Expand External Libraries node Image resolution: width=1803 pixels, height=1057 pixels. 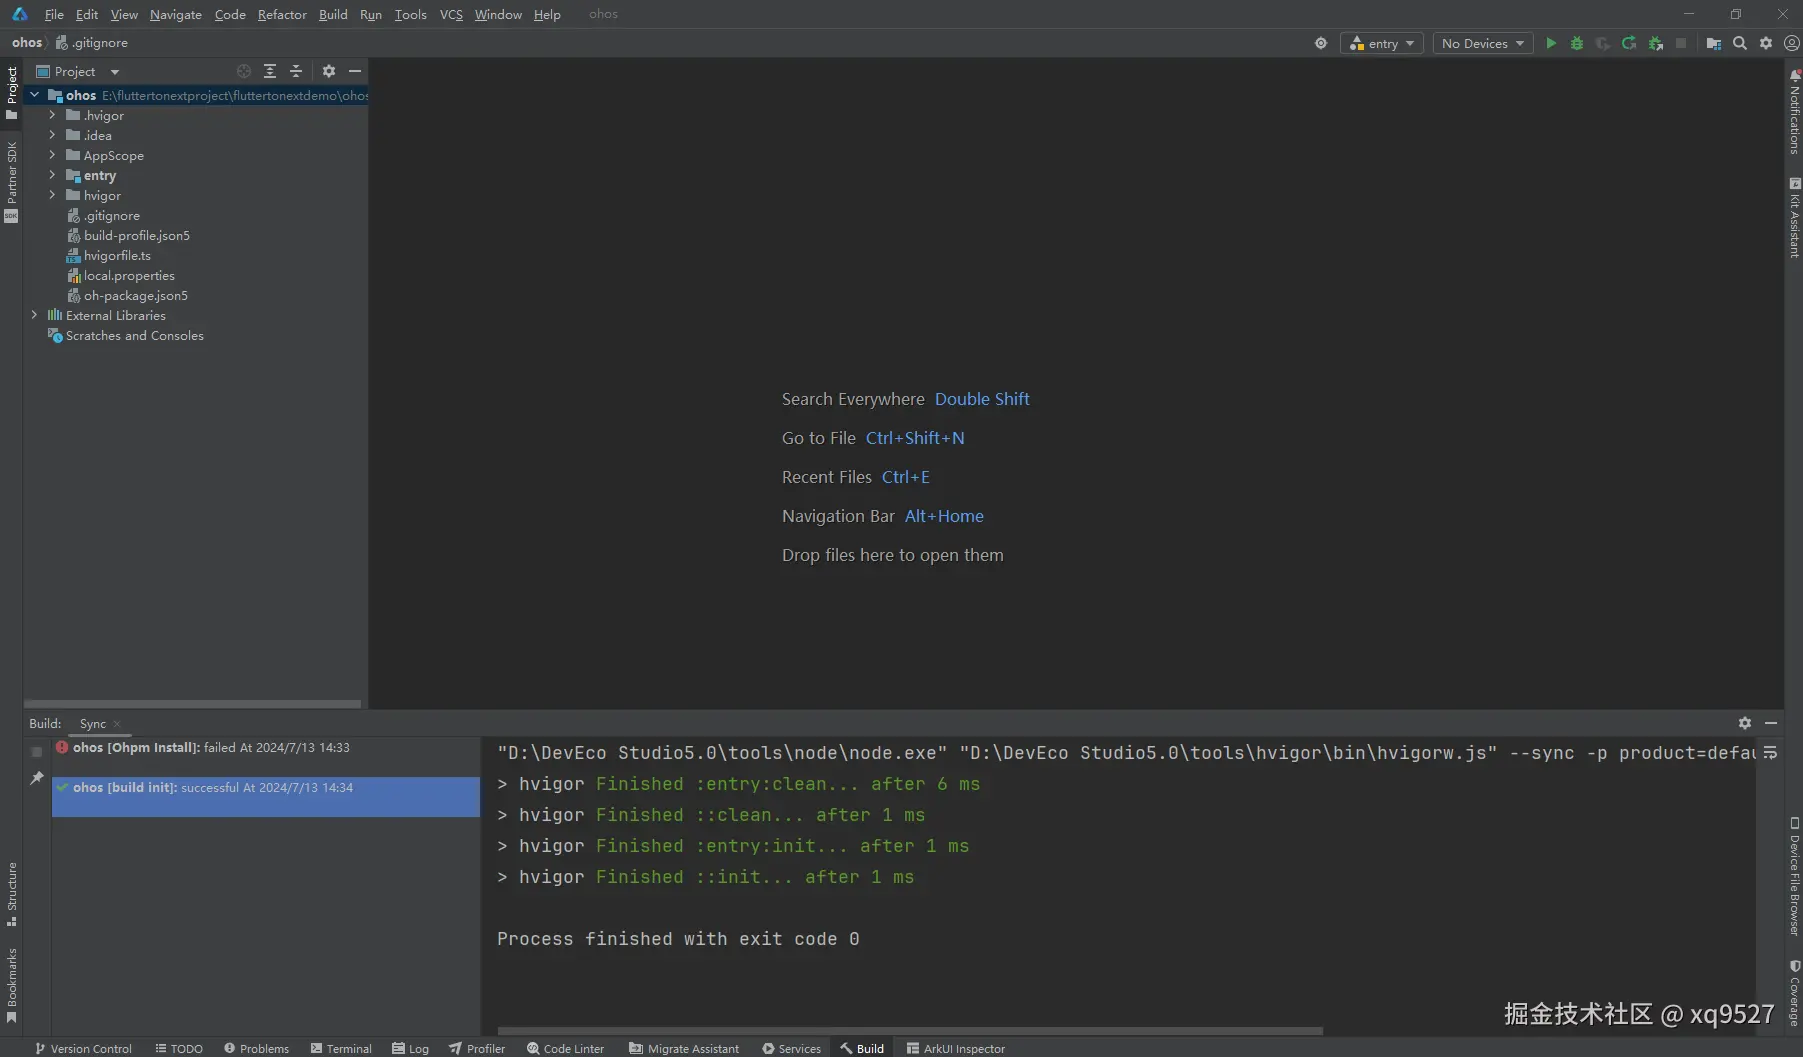tap(34, 315)
